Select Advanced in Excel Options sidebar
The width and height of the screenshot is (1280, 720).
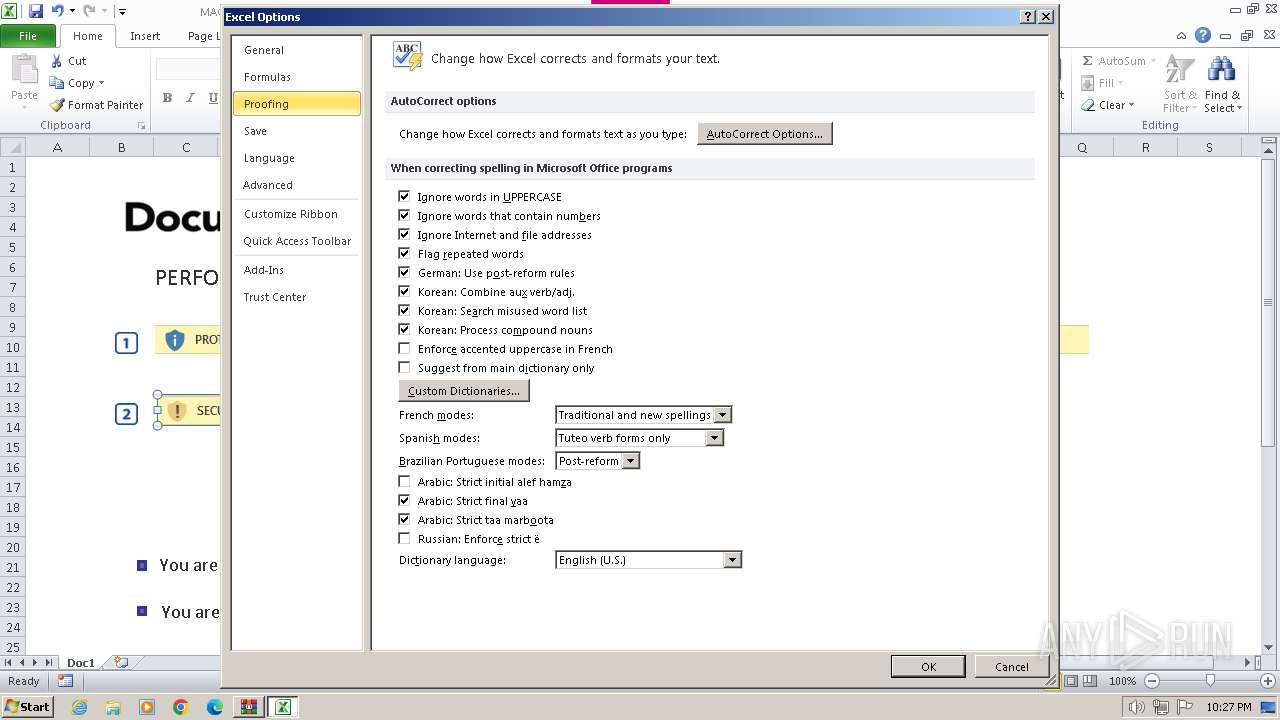tap(296, 185)
